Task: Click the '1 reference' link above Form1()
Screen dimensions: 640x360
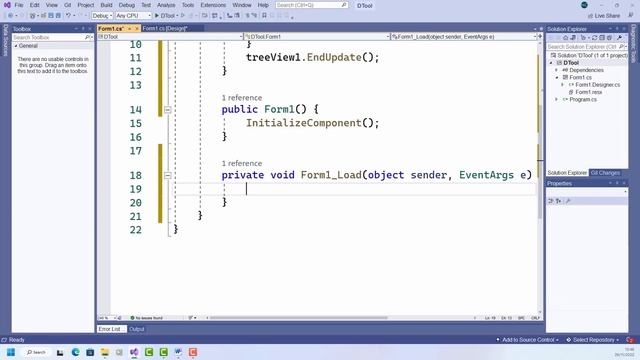Action: [242, 98]
